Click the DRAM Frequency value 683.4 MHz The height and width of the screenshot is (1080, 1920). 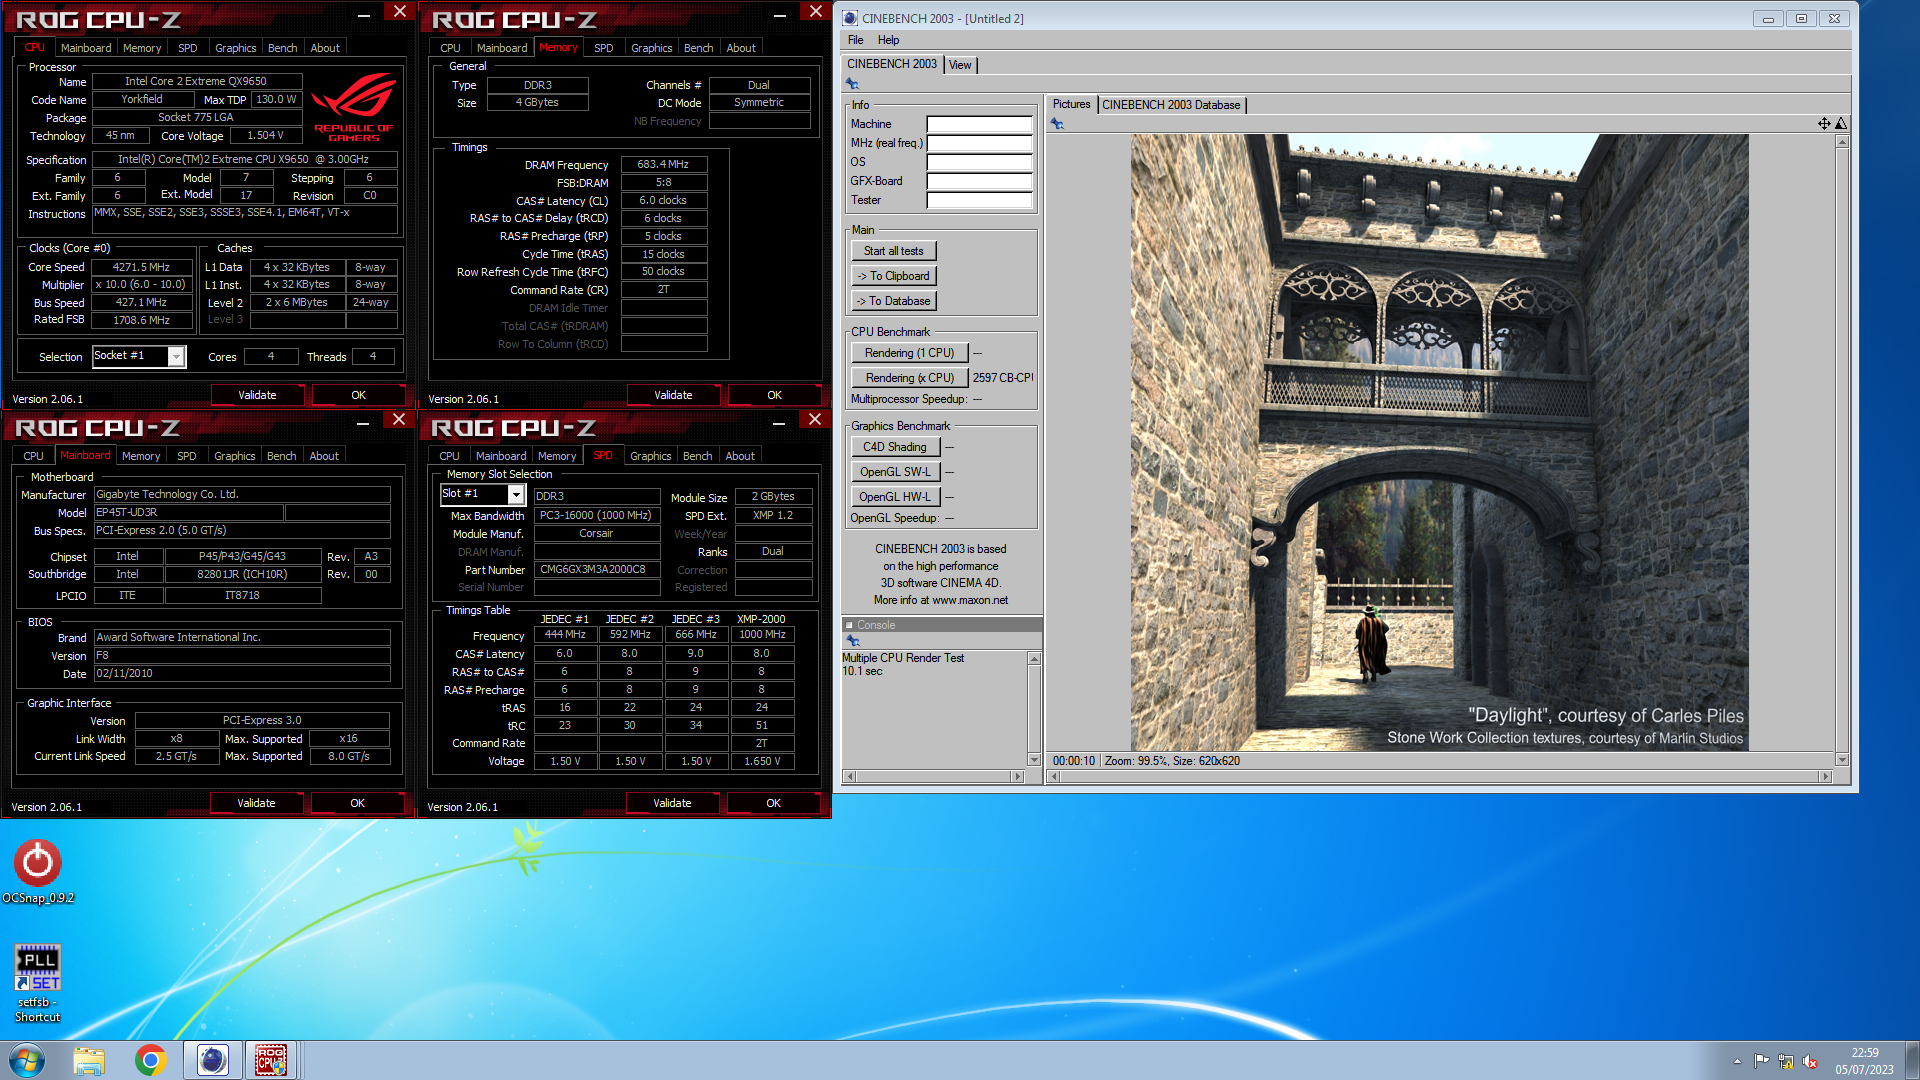[664, 164]
